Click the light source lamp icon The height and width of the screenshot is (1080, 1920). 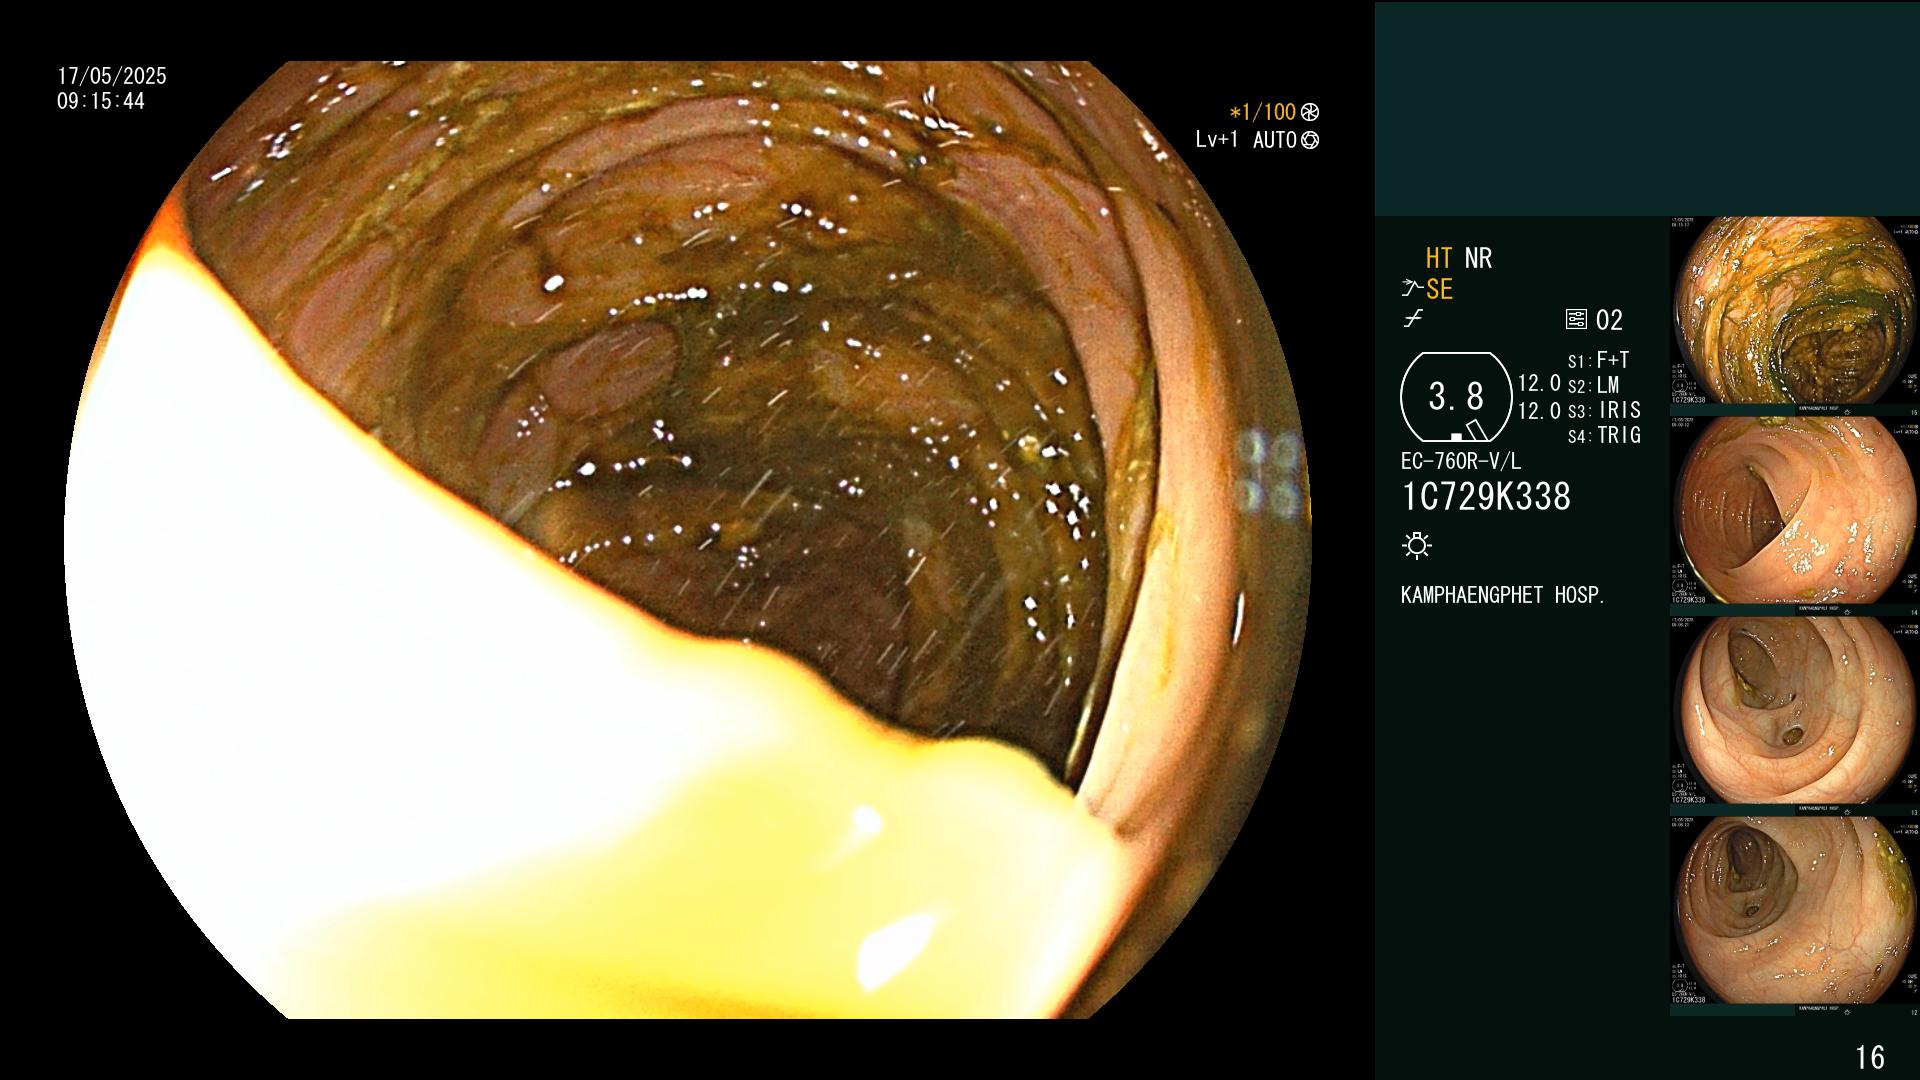pyautogui.click(x=1417, y=546)
